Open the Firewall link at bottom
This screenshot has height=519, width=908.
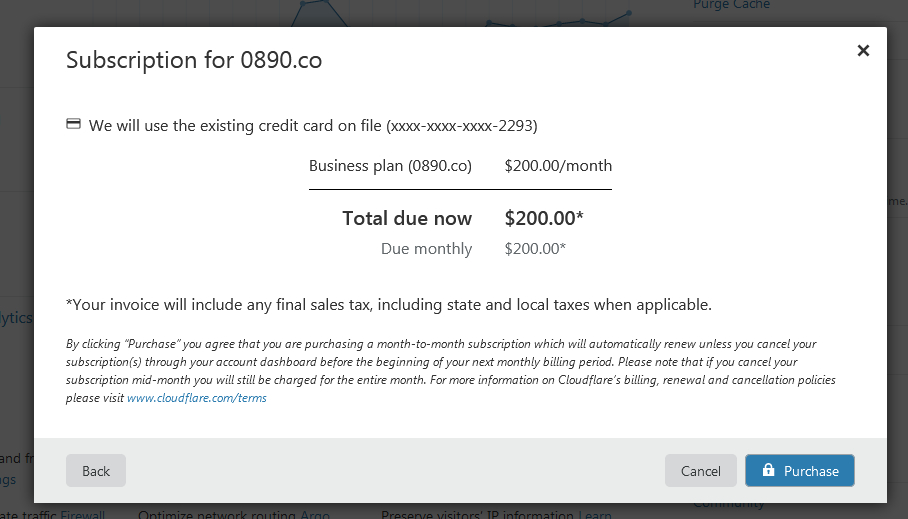click(x=83, y=514)
